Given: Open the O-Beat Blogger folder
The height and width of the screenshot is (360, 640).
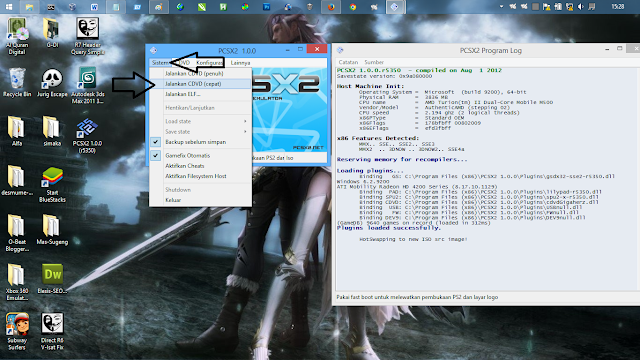Looking at the screenshot, I should point(17,233).
